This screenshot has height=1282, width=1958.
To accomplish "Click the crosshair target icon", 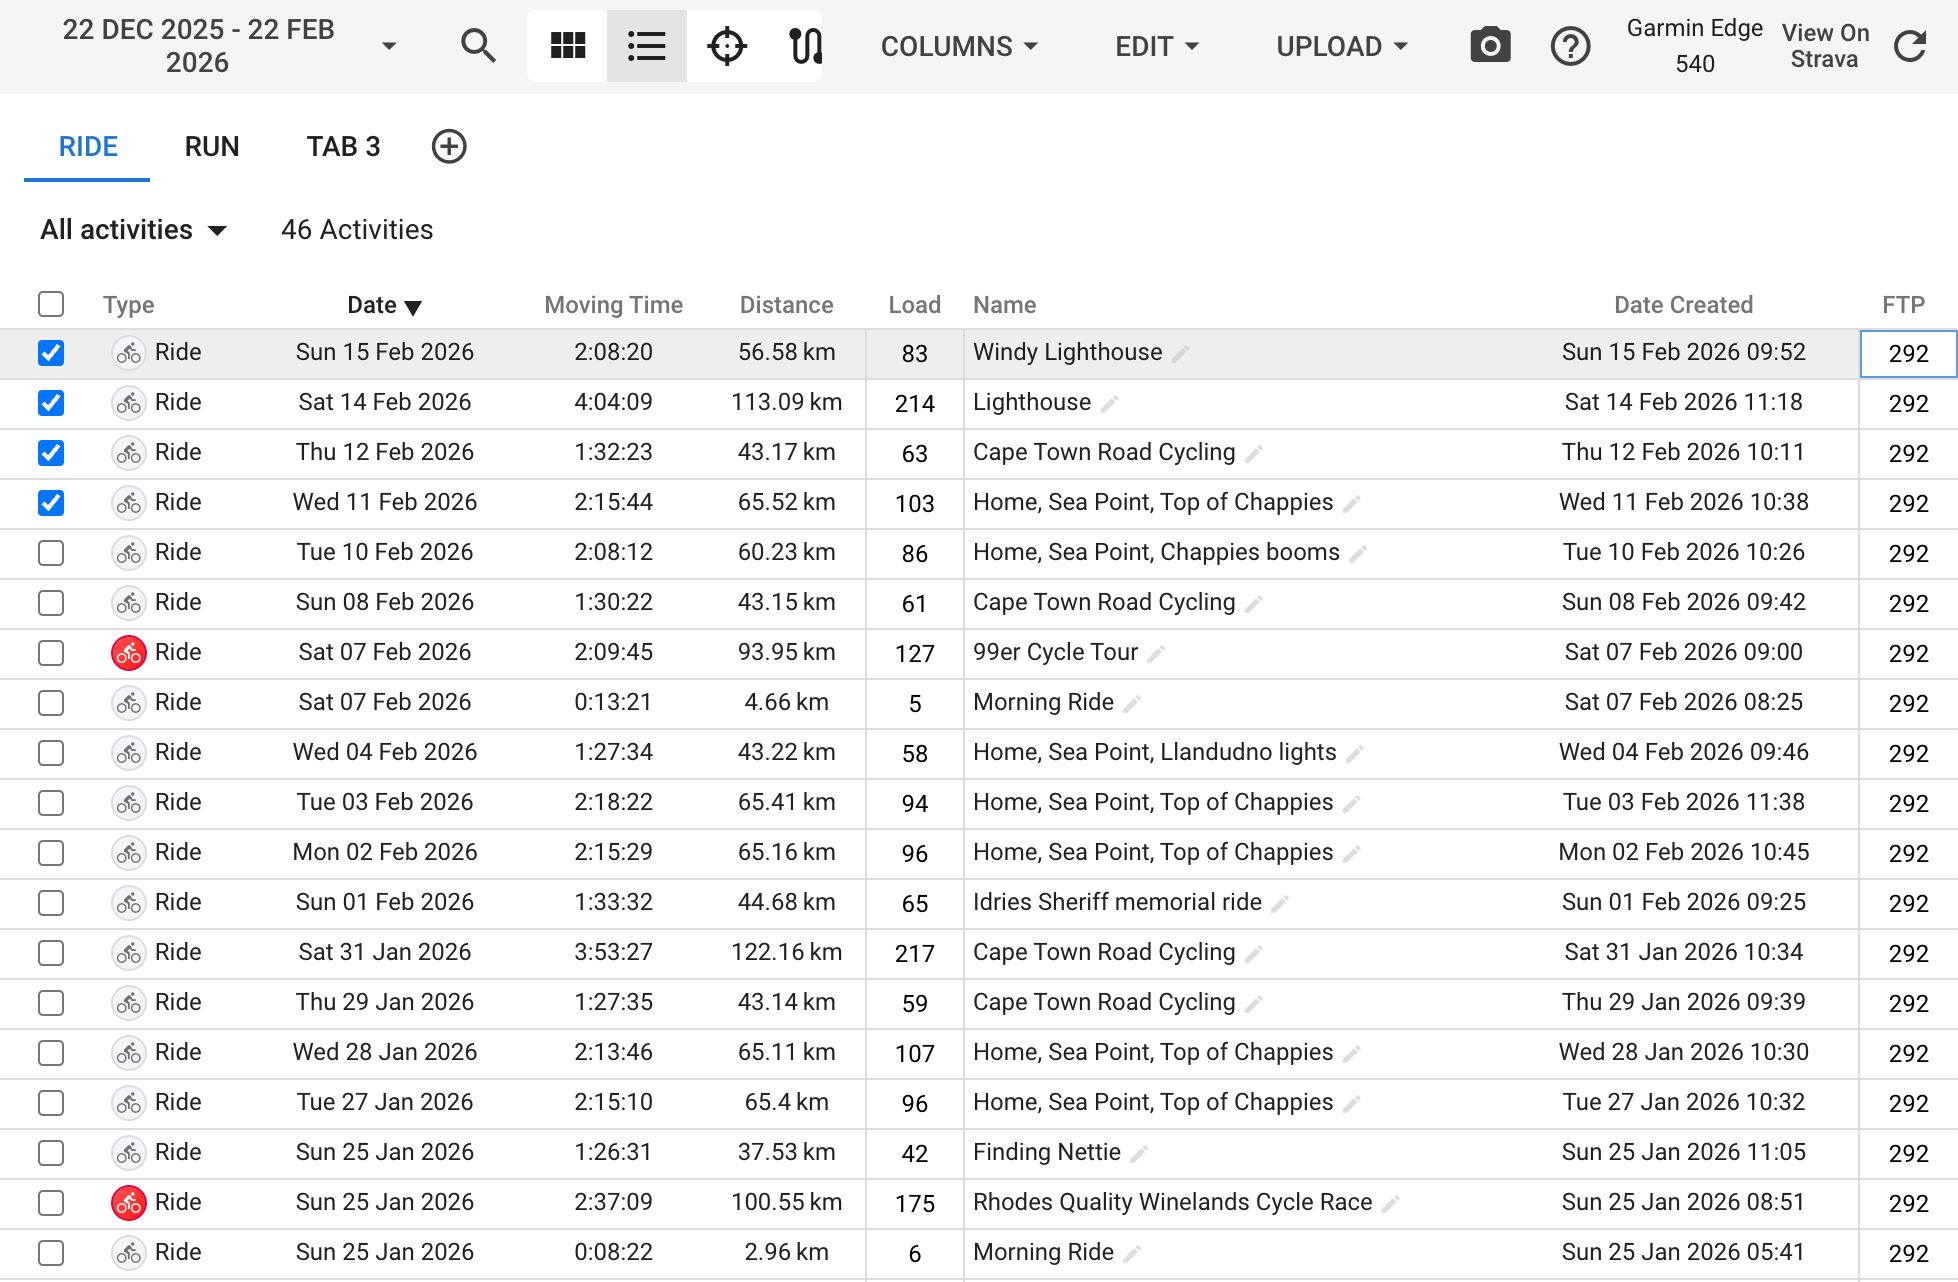I will point(726,45).
